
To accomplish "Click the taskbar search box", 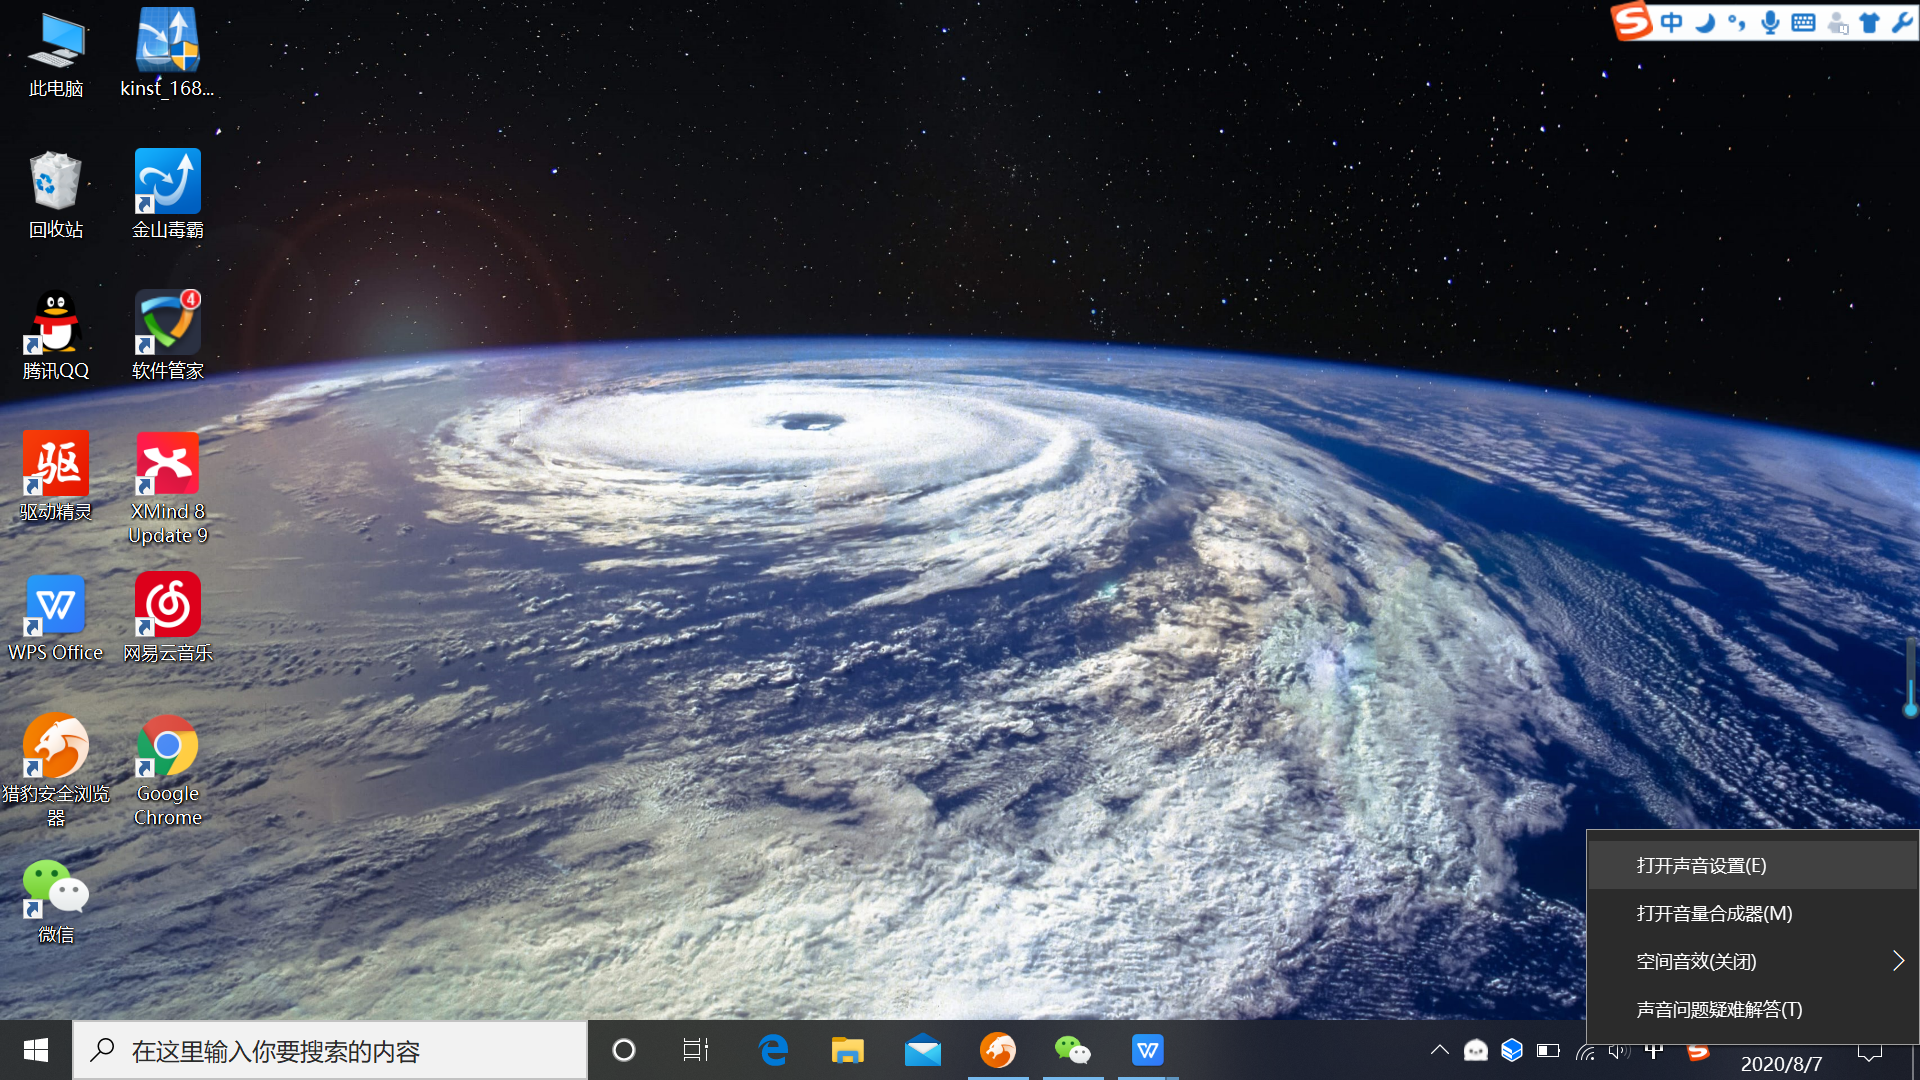I will [x=330, y=1050].
